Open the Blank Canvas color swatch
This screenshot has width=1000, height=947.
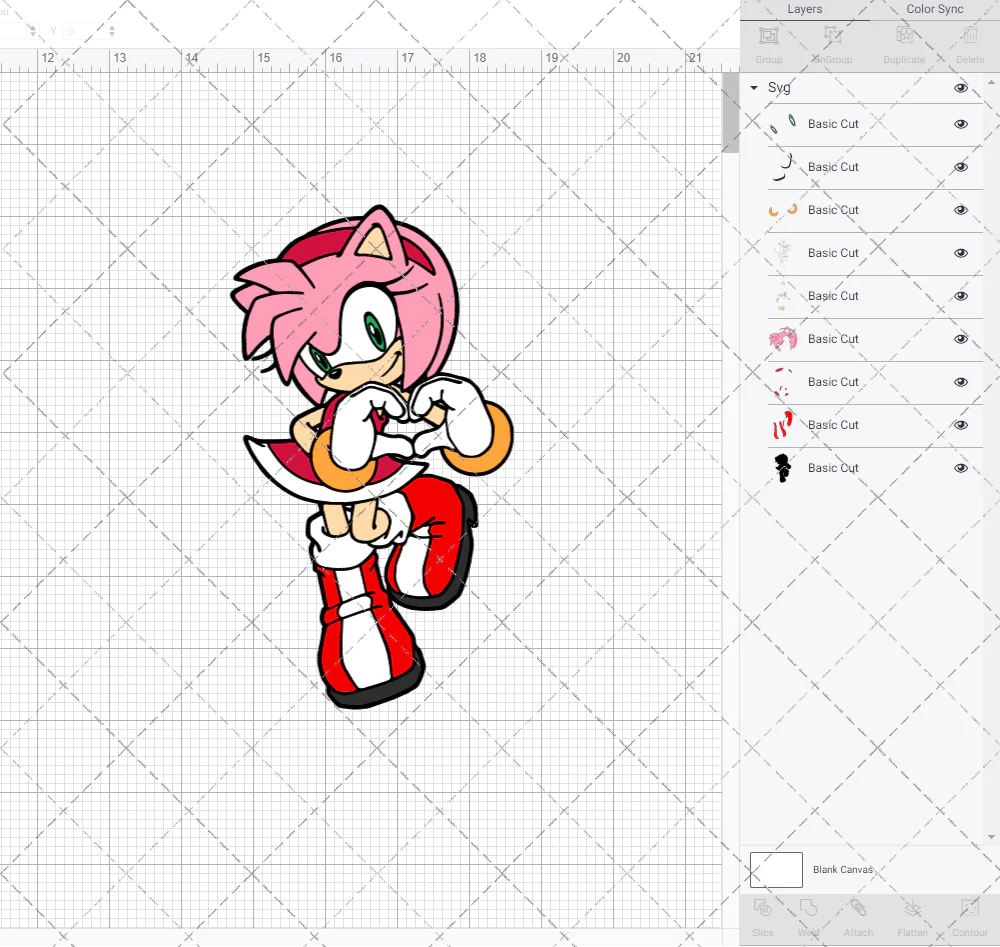tap(775, 869)
